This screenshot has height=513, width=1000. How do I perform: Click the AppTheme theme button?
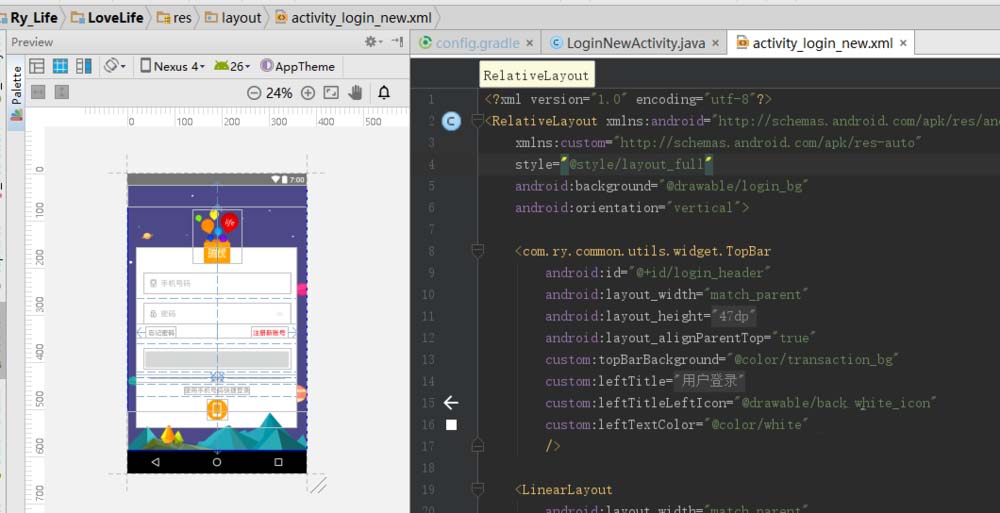click(x=297, y=66)
